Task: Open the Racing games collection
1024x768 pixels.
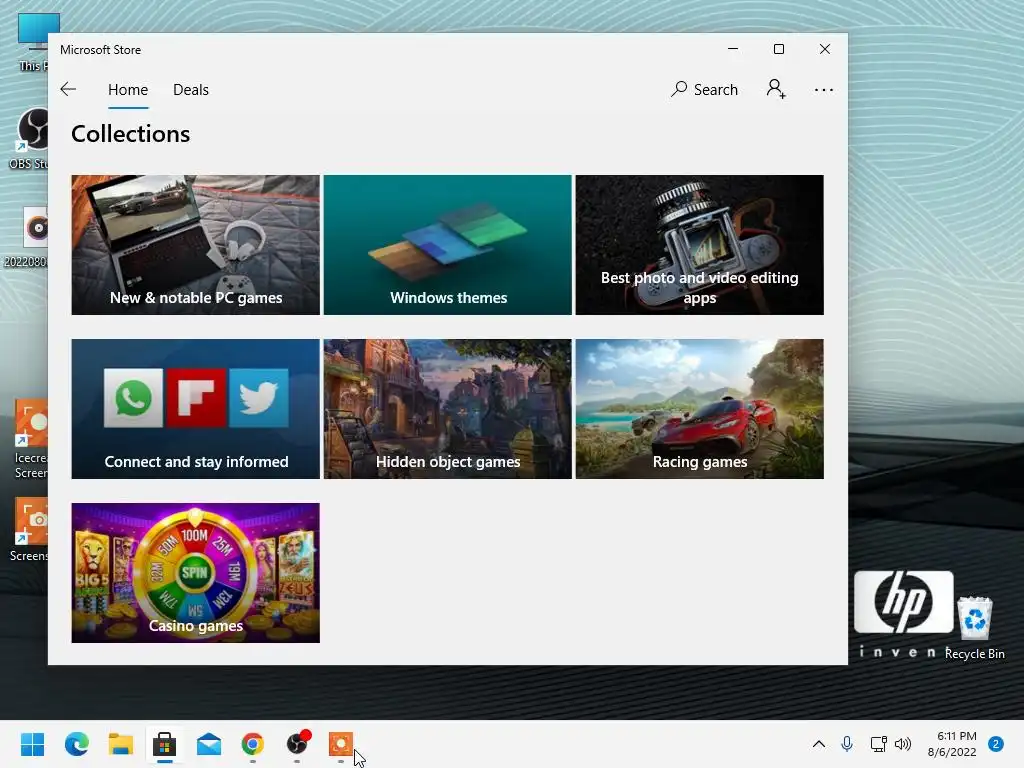Action: 699,409
